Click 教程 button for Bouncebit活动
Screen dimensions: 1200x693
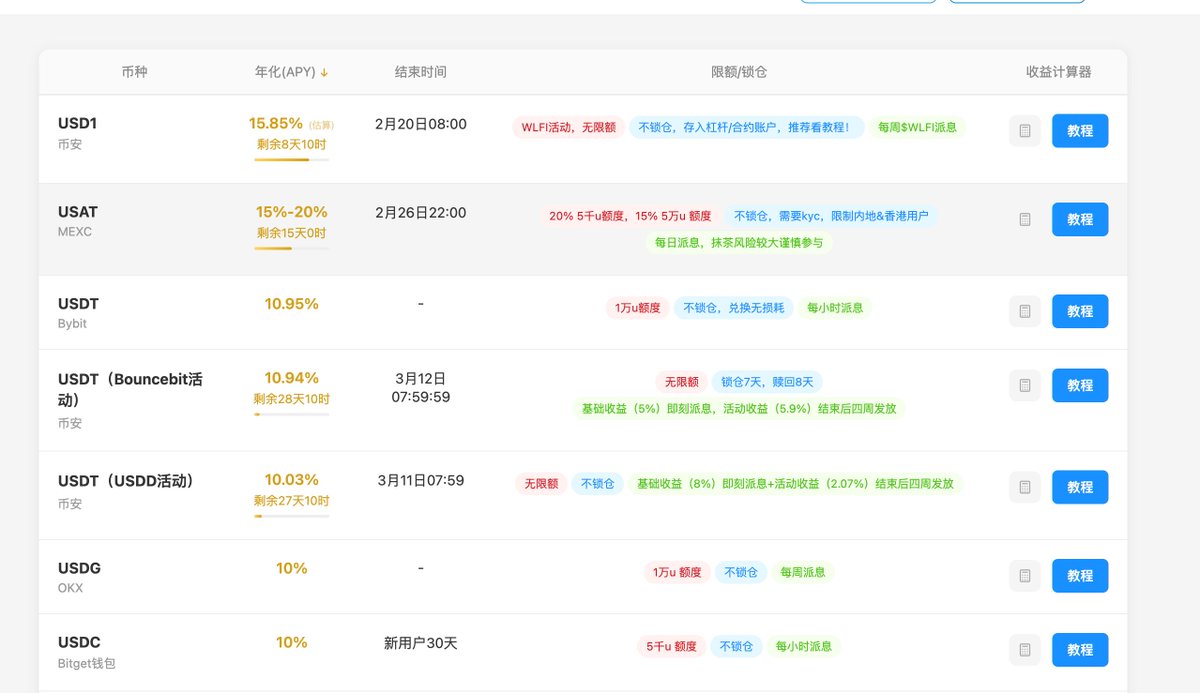[1080, 385]
